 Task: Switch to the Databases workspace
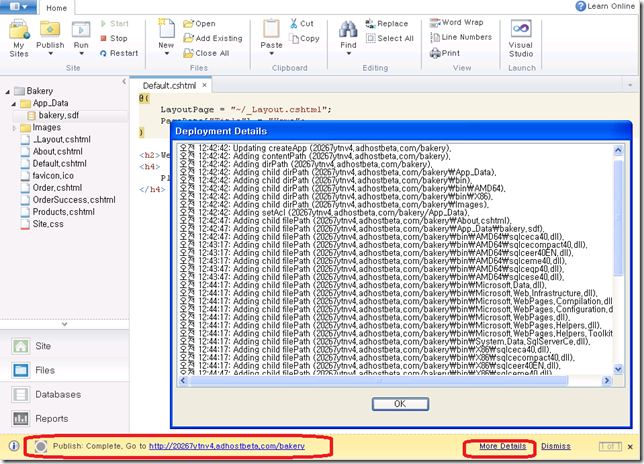tap(64, 395)
